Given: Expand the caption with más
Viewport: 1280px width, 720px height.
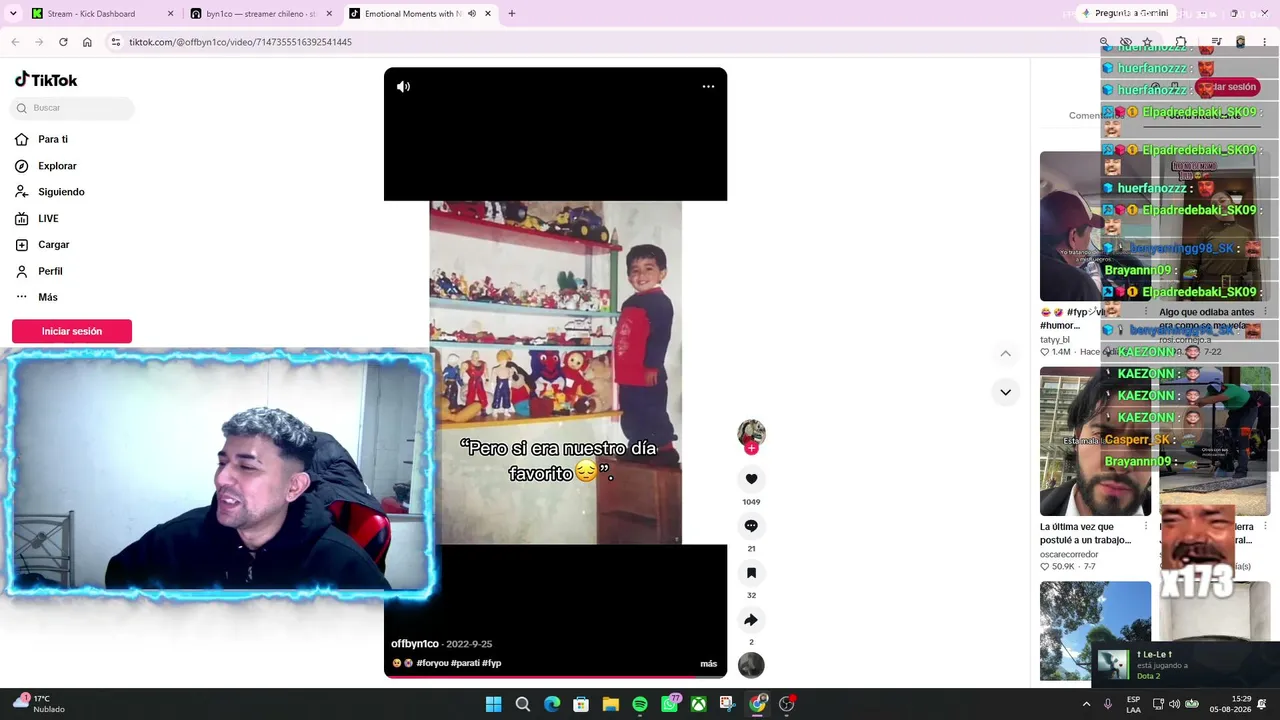Looking at the screenshot, I should point(708,664).
